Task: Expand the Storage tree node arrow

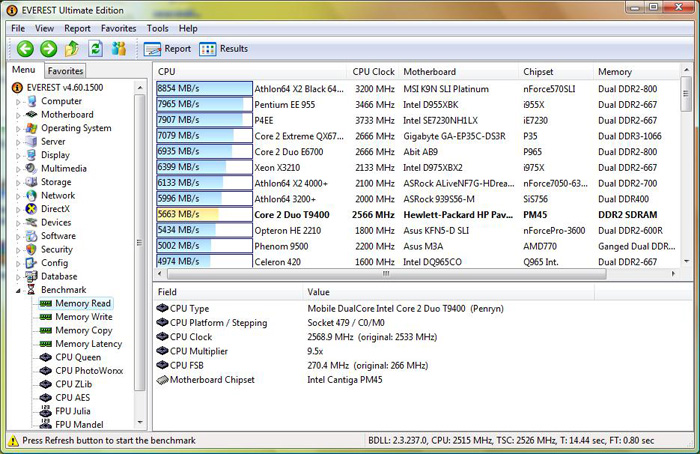Action: tap(18, 182)
